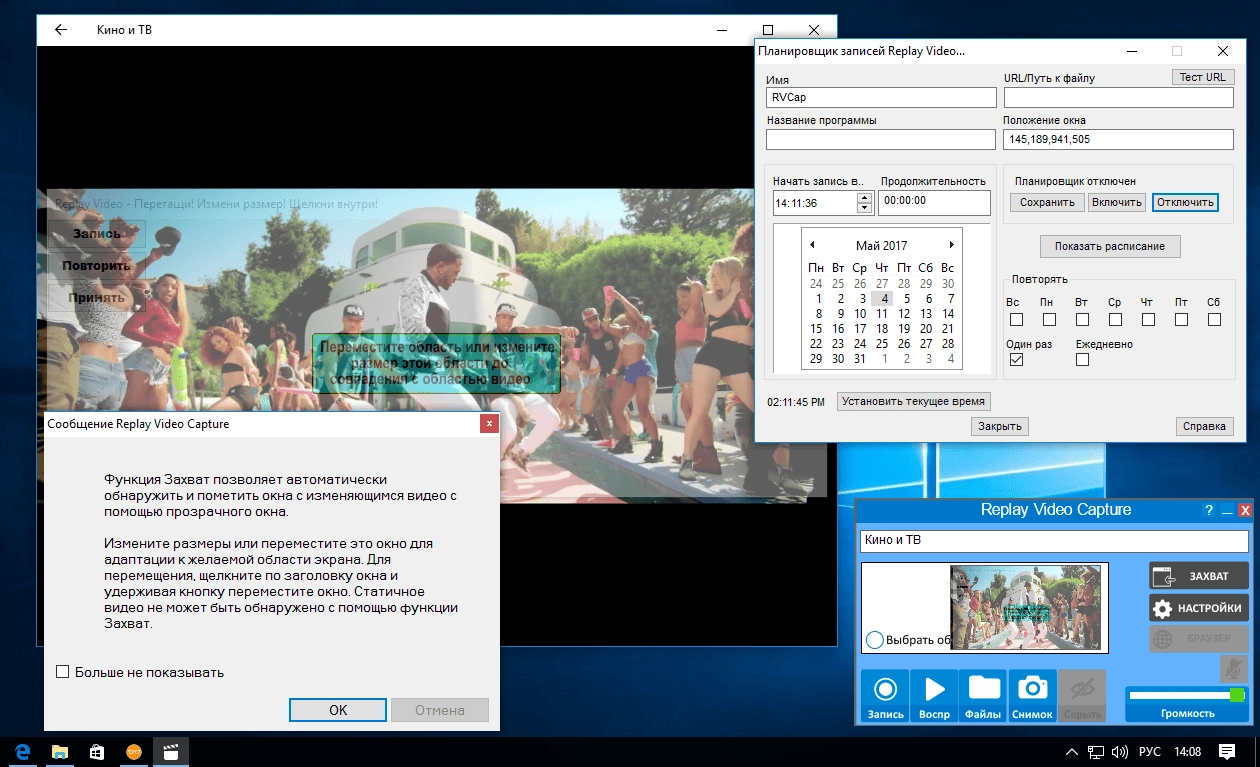Open Microsoft Edge from taskbar
The width and height of the screenshot is (1260, 767).
coord(21,751)
